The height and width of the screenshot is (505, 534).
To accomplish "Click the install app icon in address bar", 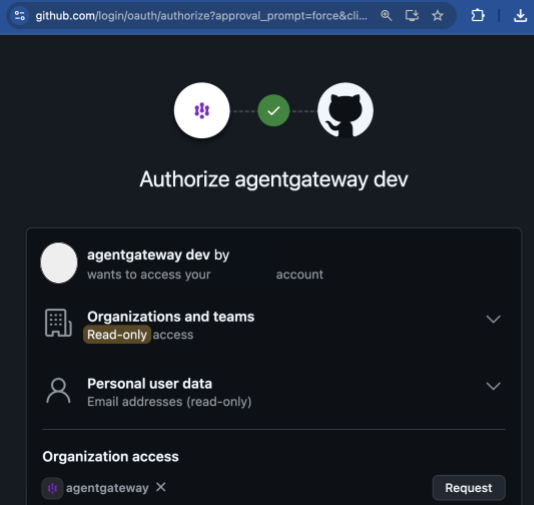I will [x=412, y=16].
